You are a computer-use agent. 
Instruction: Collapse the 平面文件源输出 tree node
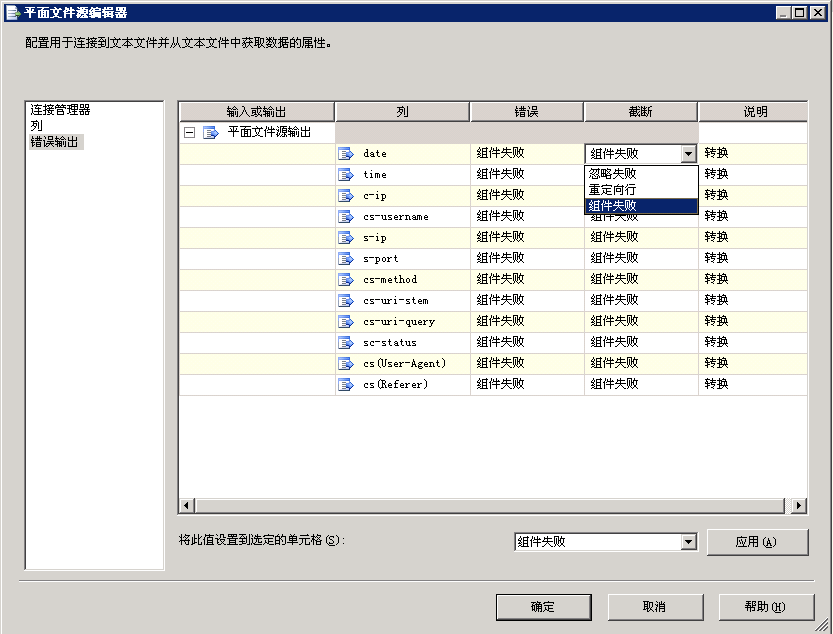click(189, 132)
